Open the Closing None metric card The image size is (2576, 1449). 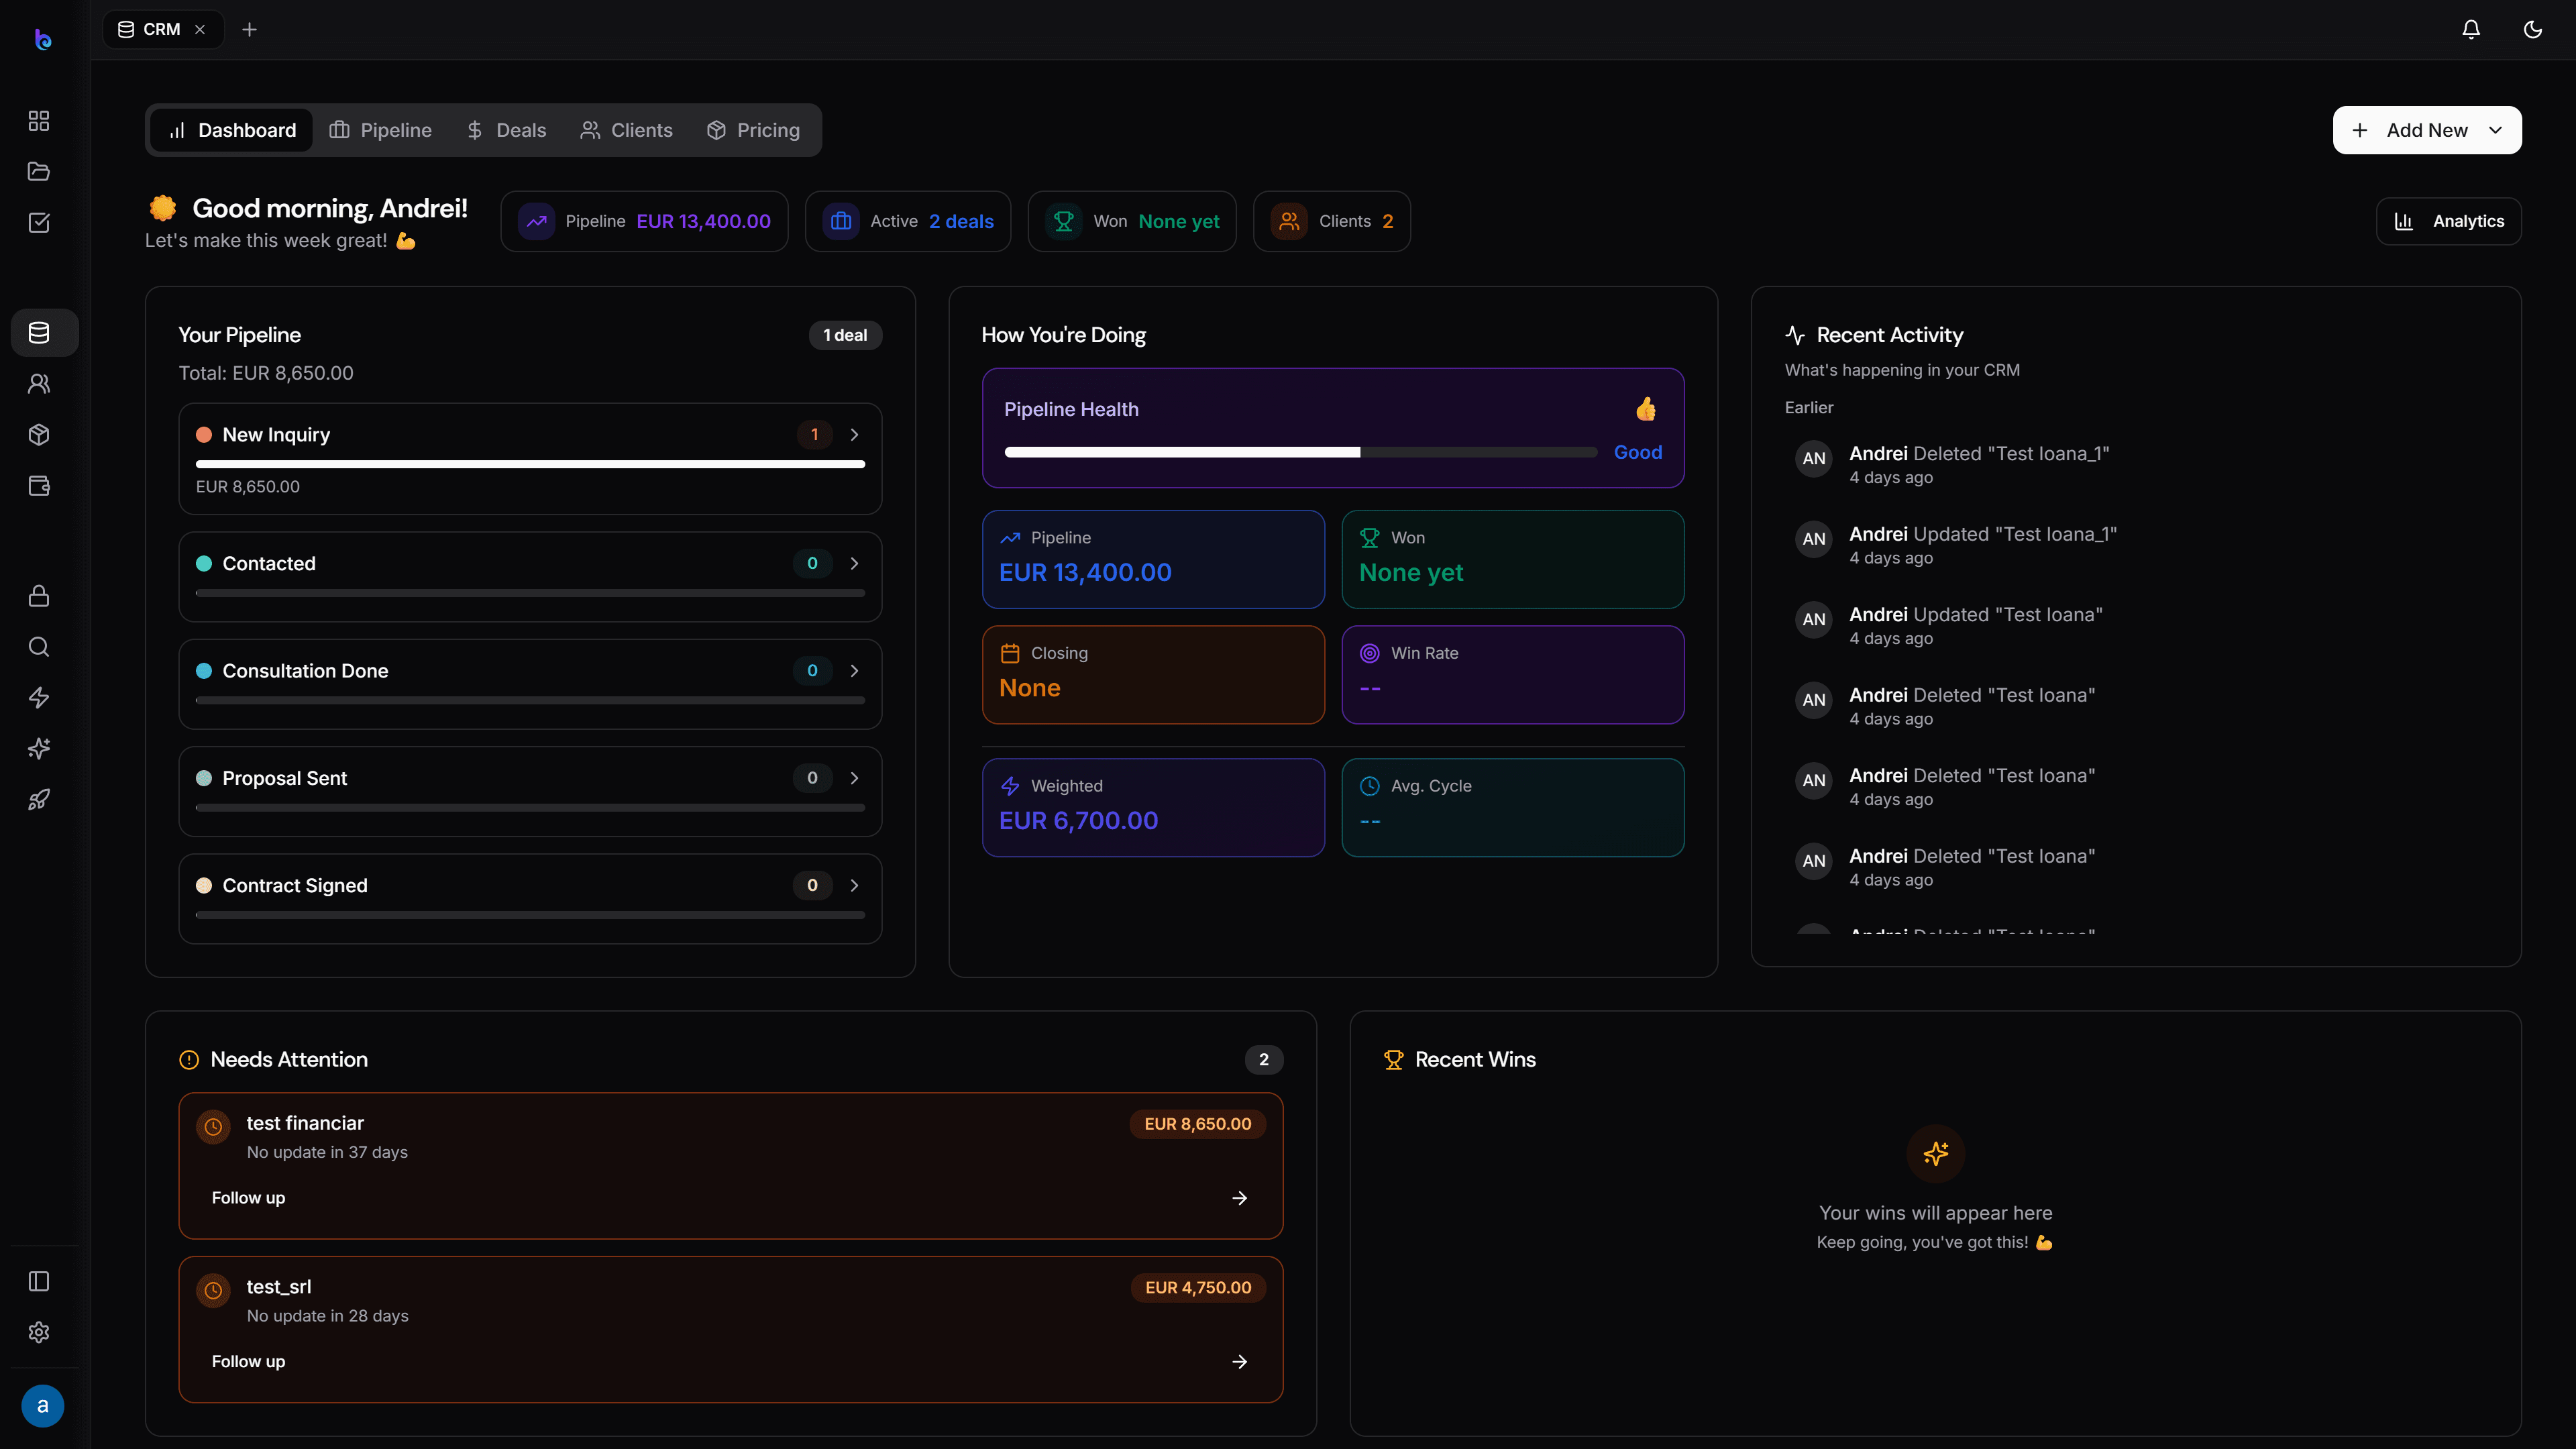[1153, 675]
